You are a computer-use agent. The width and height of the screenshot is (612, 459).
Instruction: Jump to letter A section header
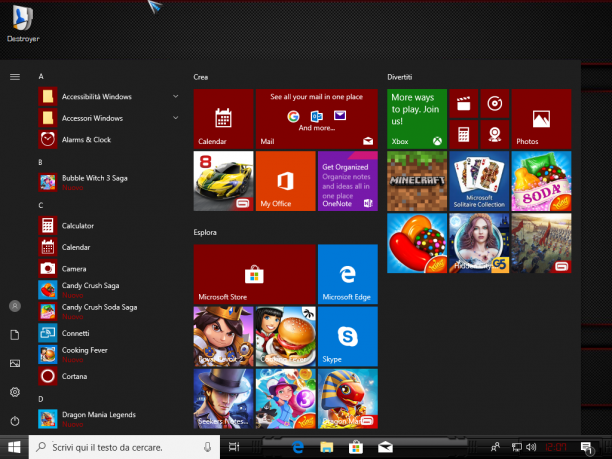[41, 76]
